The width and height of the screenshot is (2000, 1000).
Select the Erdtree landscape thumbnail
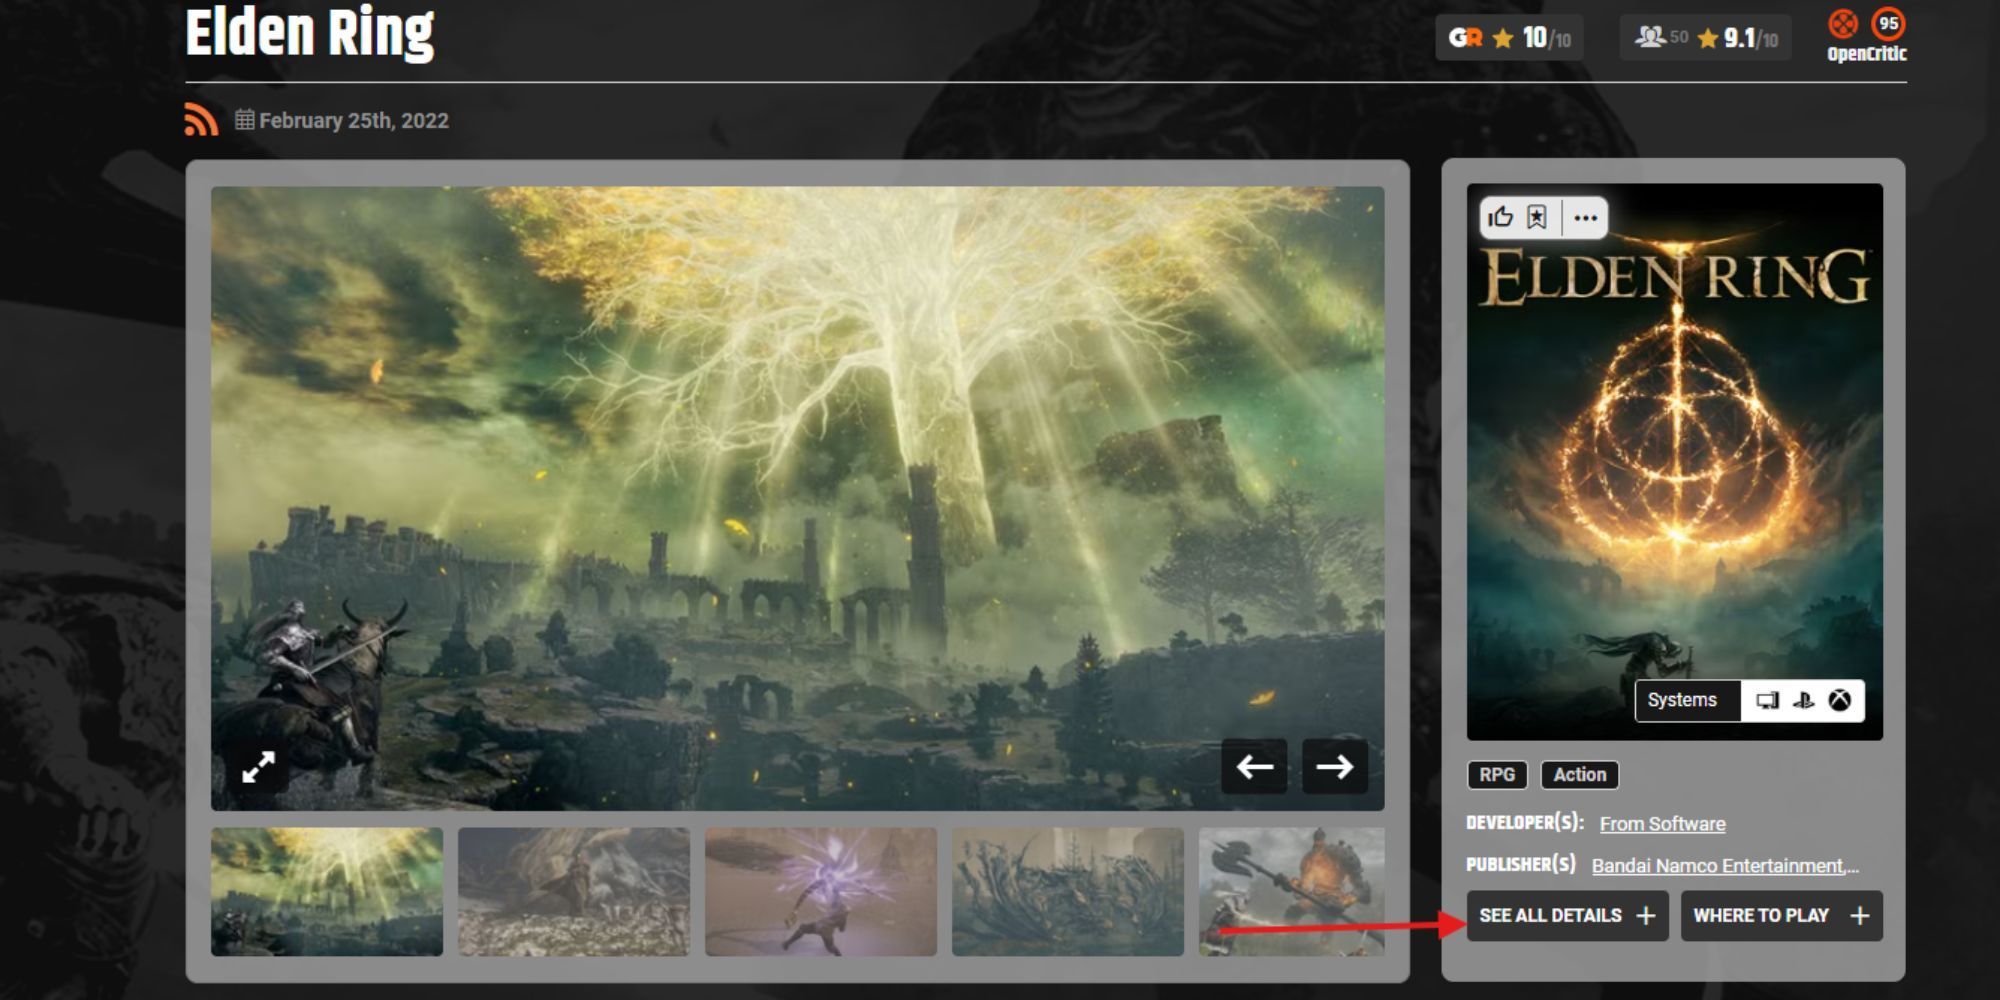click(x=327, y=892)
